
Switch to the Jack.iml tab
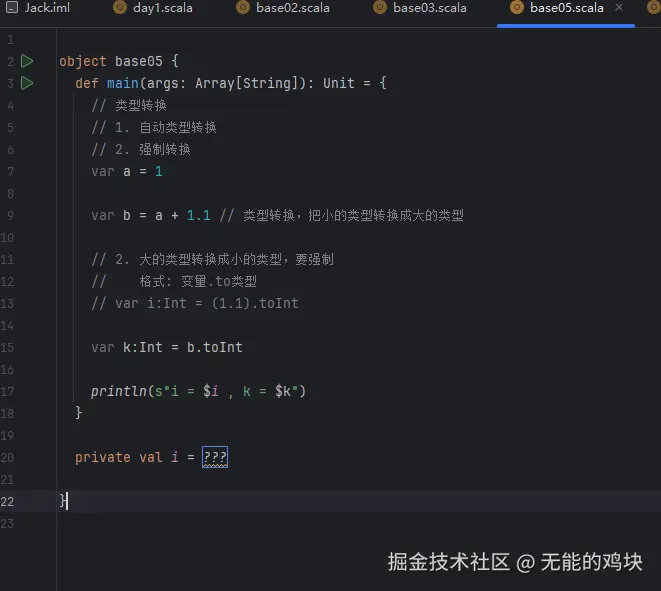[38, 8]
